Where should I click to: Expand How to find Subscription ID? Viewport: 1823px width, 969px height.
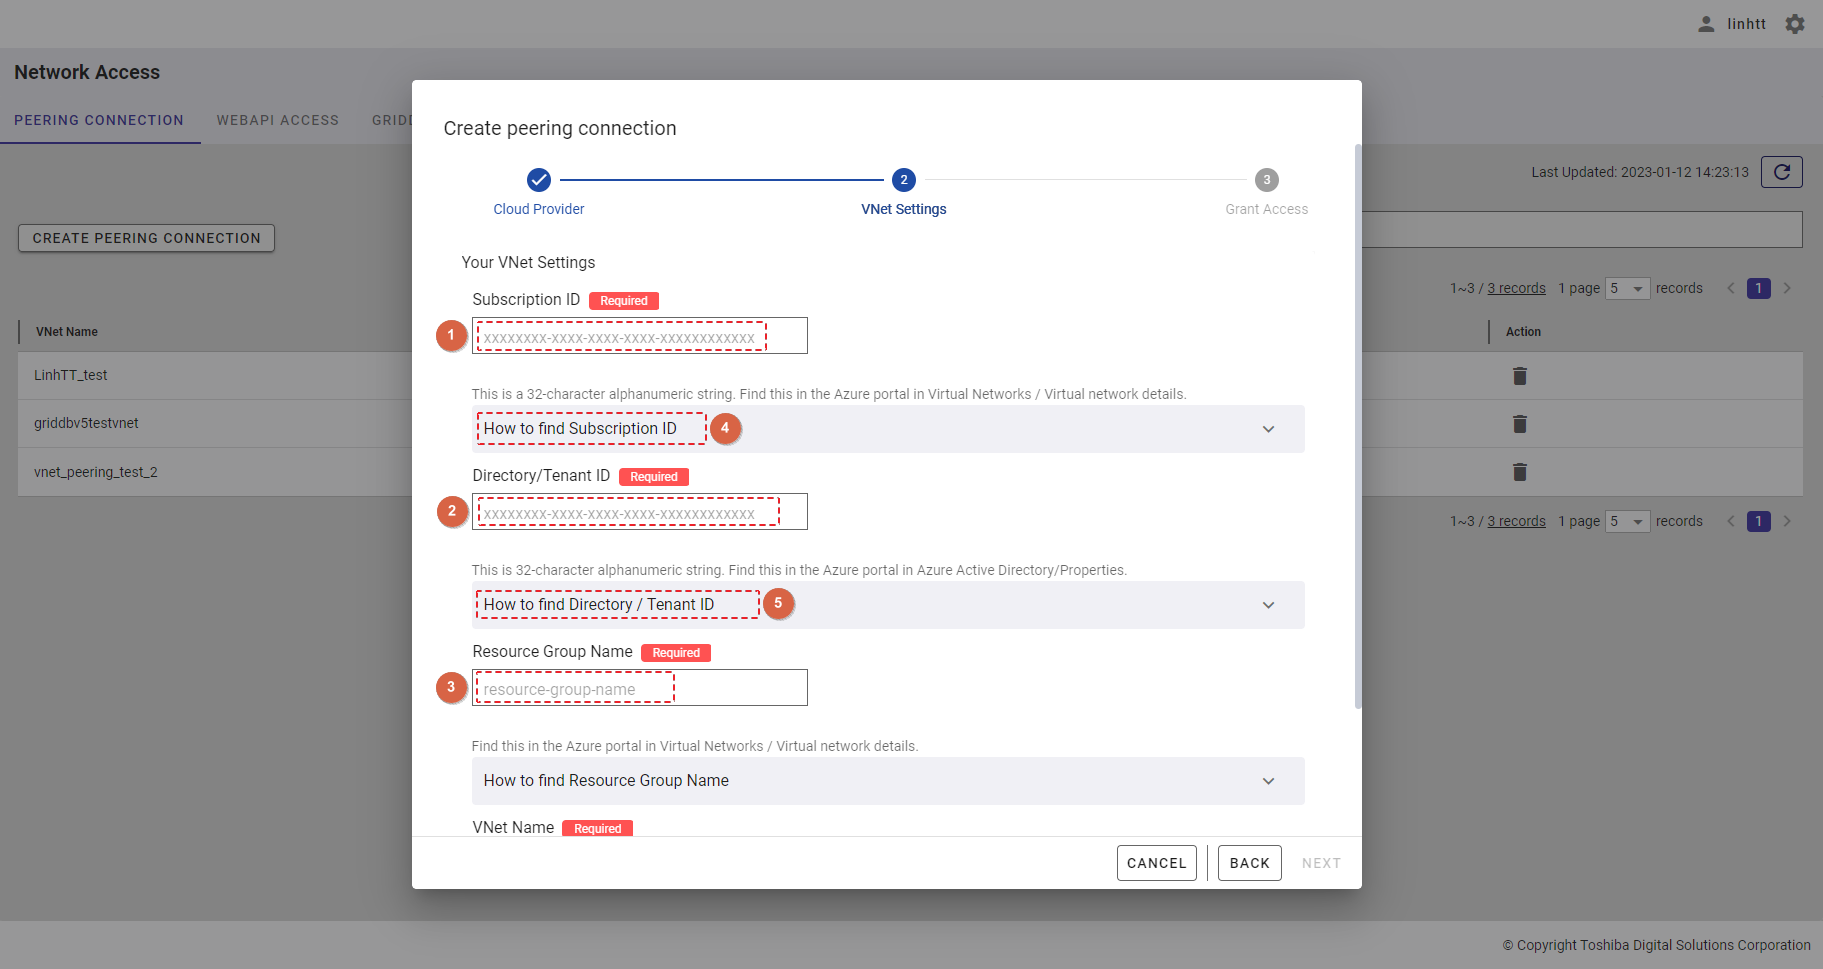(1268, 429)
